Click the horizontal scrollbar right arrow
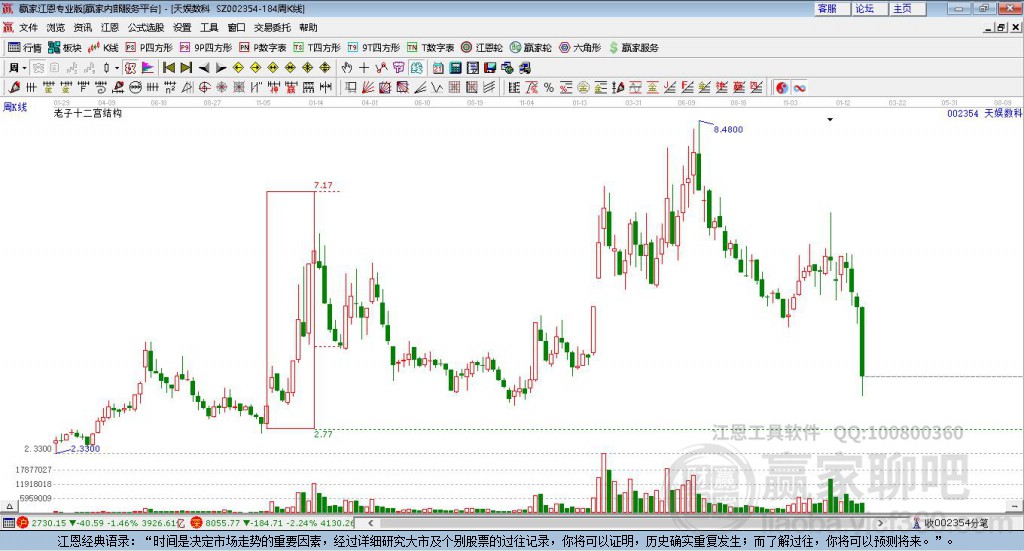Image resolution: width=1024 pixels, height=551 pixels. click(880, 523)
